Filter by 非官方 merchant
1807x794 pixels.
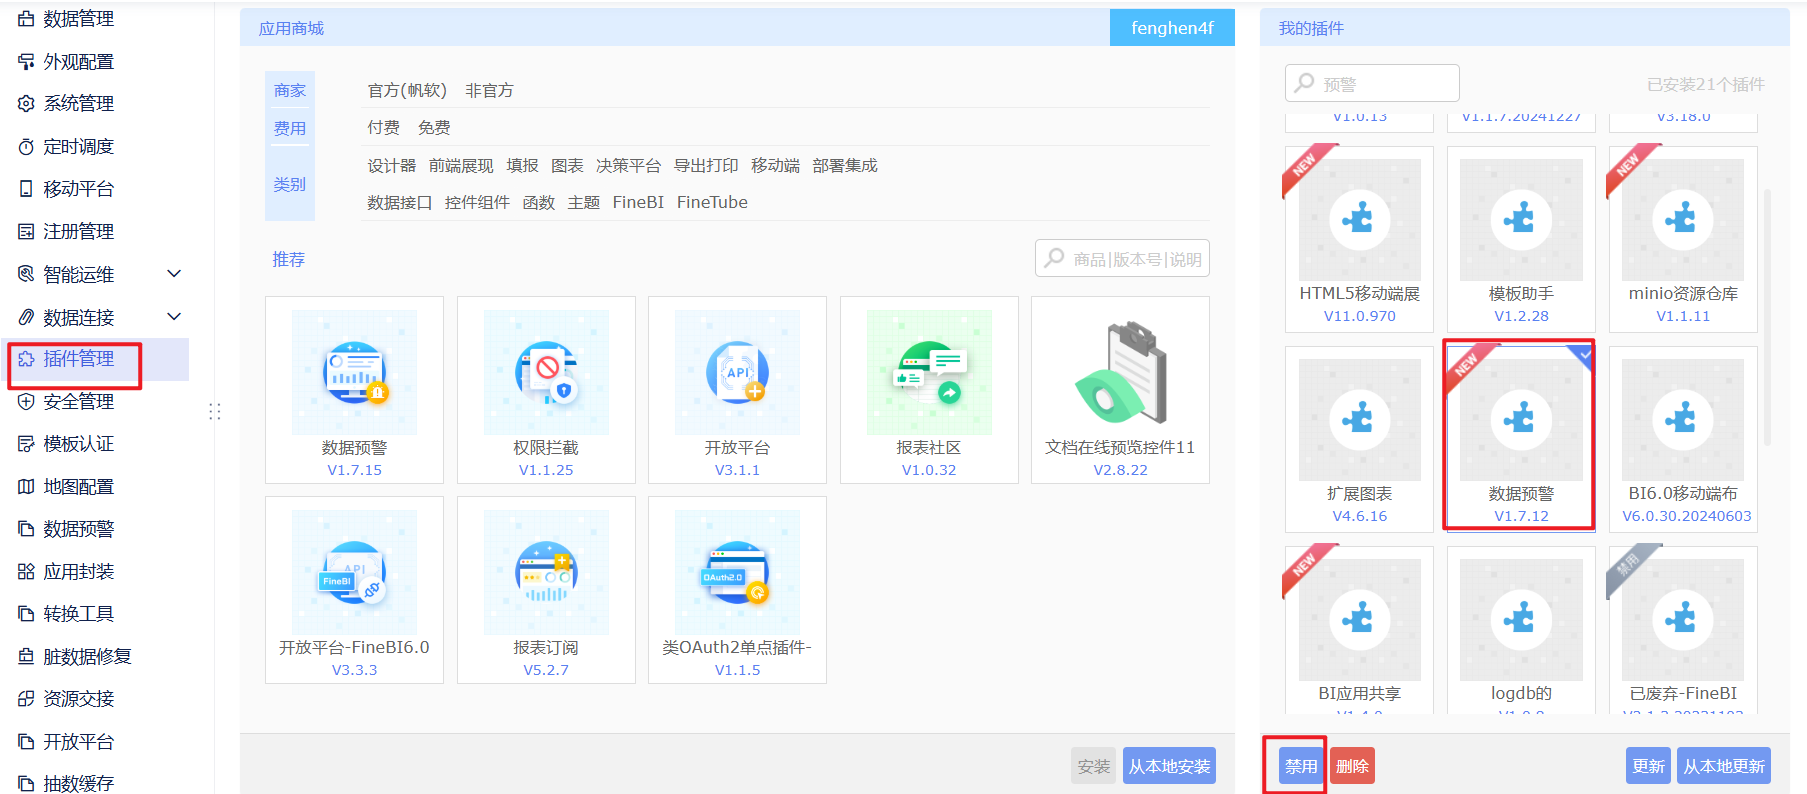[x=489, y=90]
